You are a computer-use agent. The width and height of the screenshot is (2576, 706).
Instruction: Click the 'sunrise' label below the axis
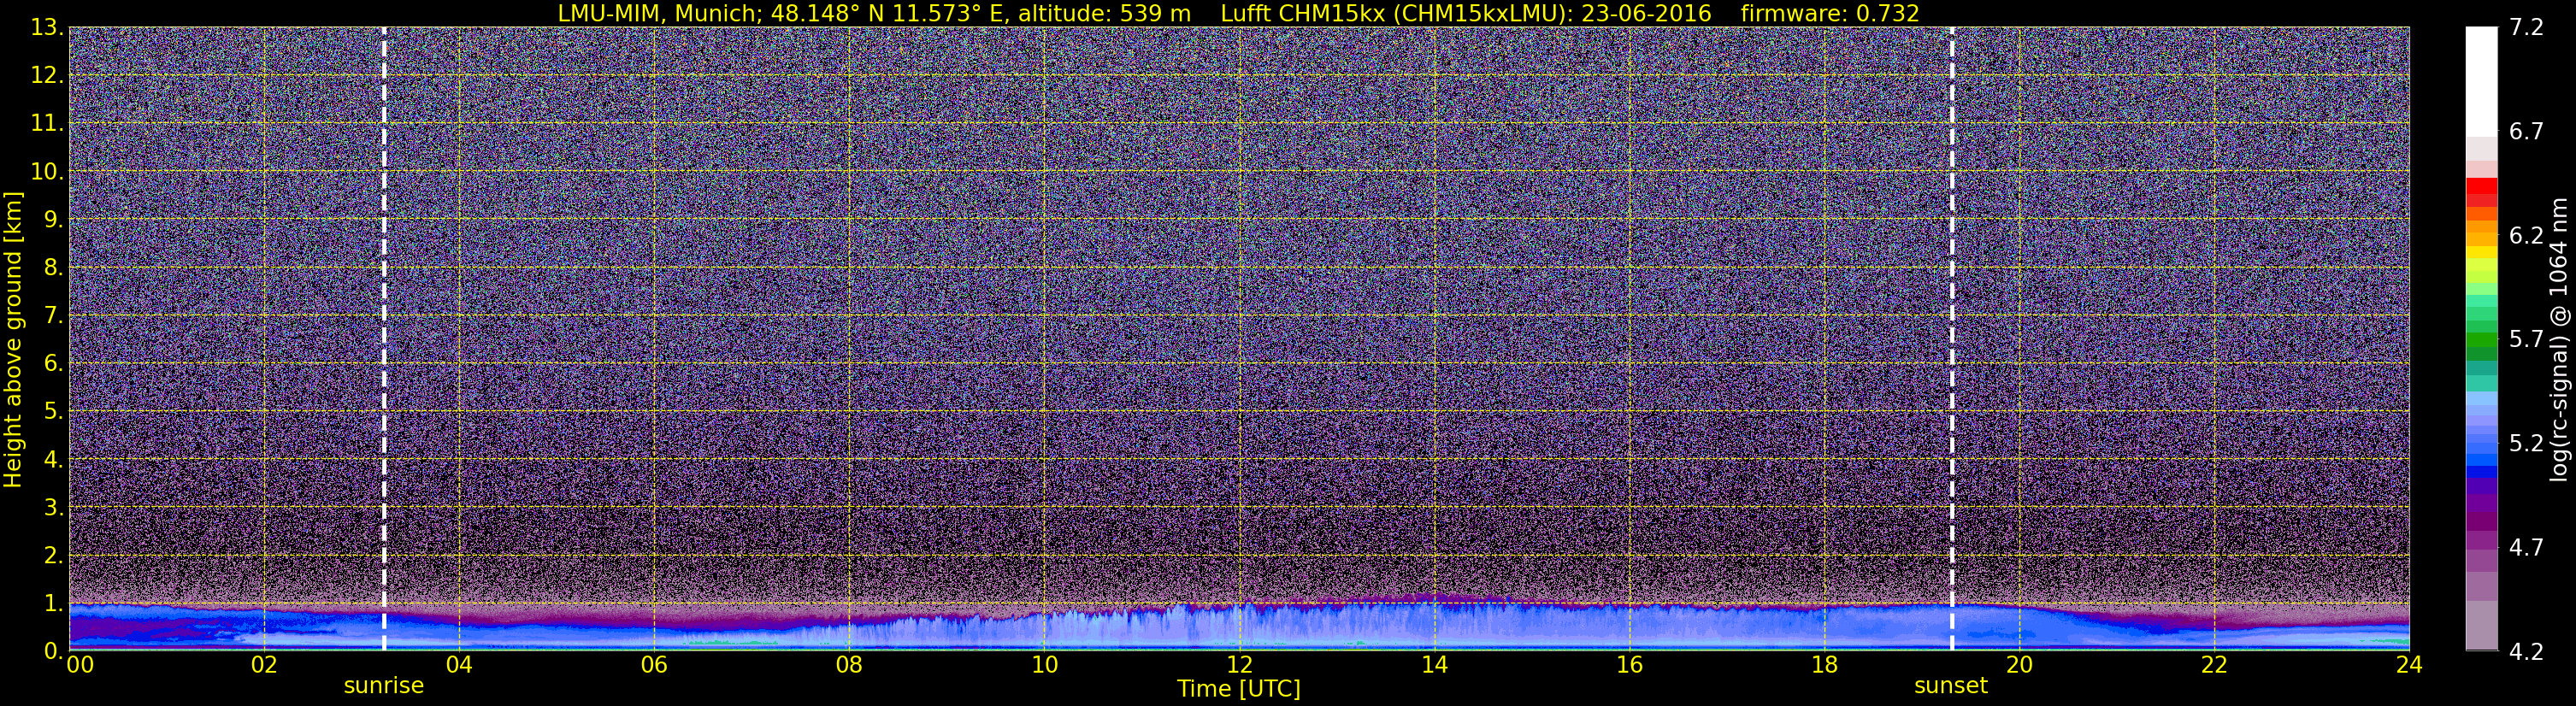(x=384, y=686)
